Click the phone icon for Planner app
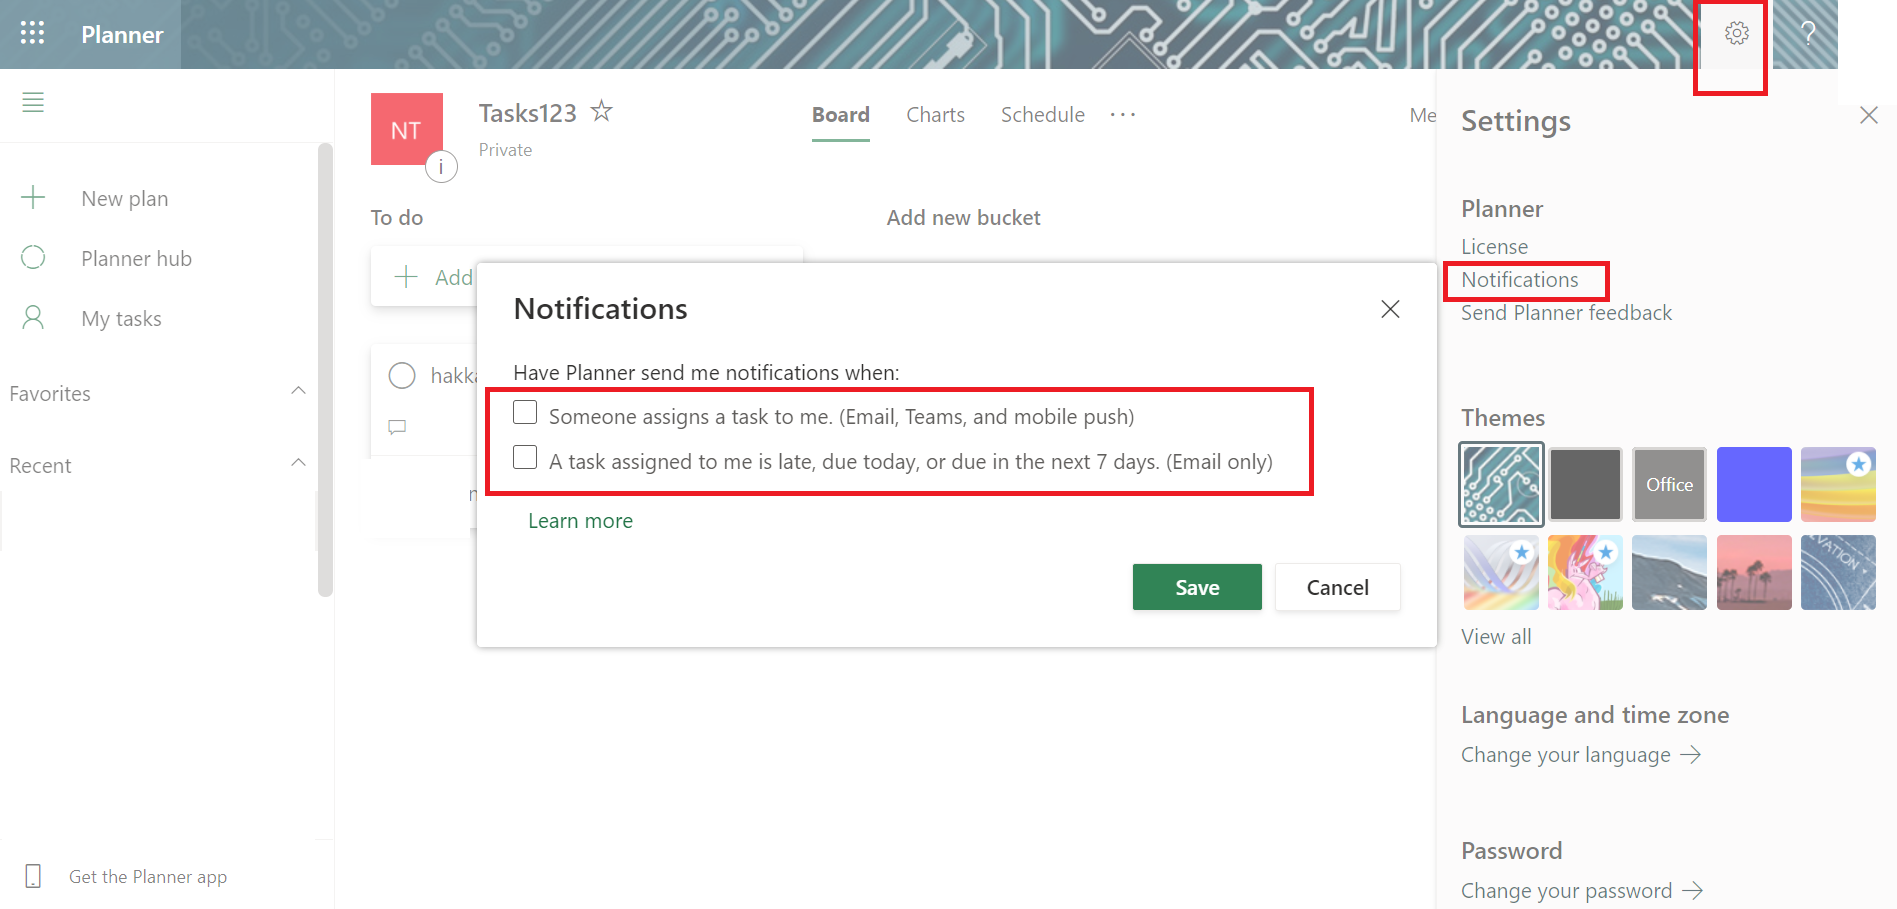This screenshot has width=1897, height=909. [33, 876]
